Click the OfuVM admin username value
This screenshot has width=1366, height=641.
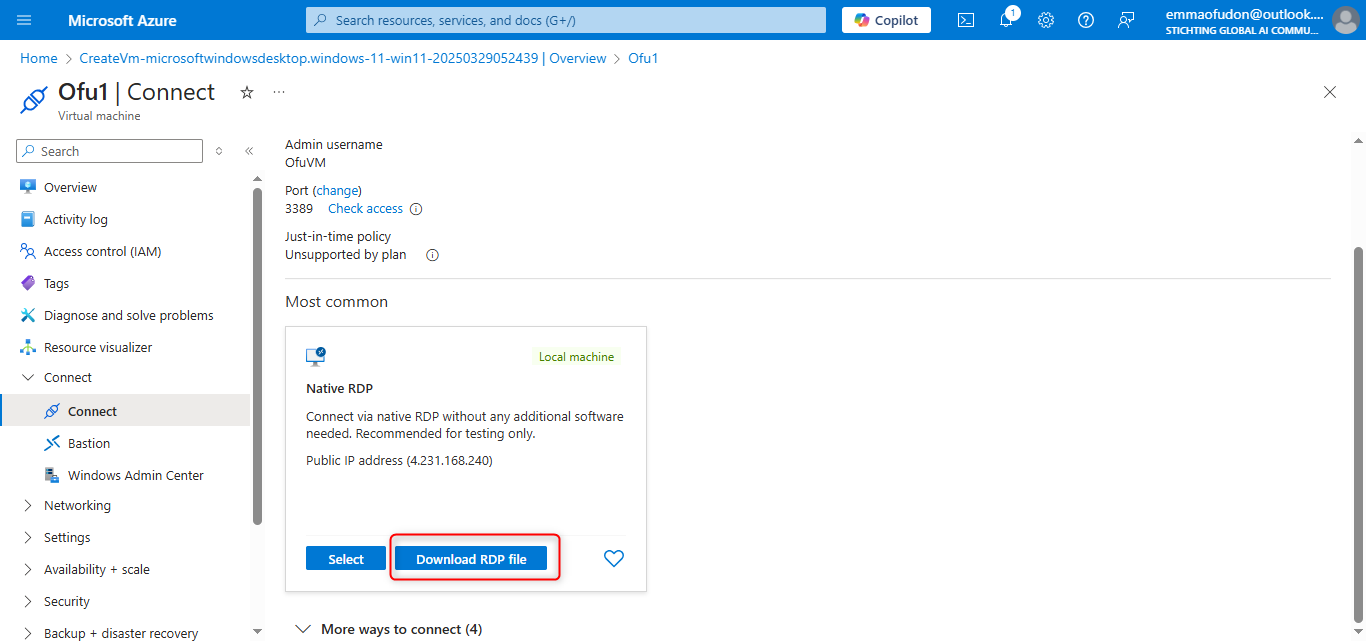(x=305, y=163)
